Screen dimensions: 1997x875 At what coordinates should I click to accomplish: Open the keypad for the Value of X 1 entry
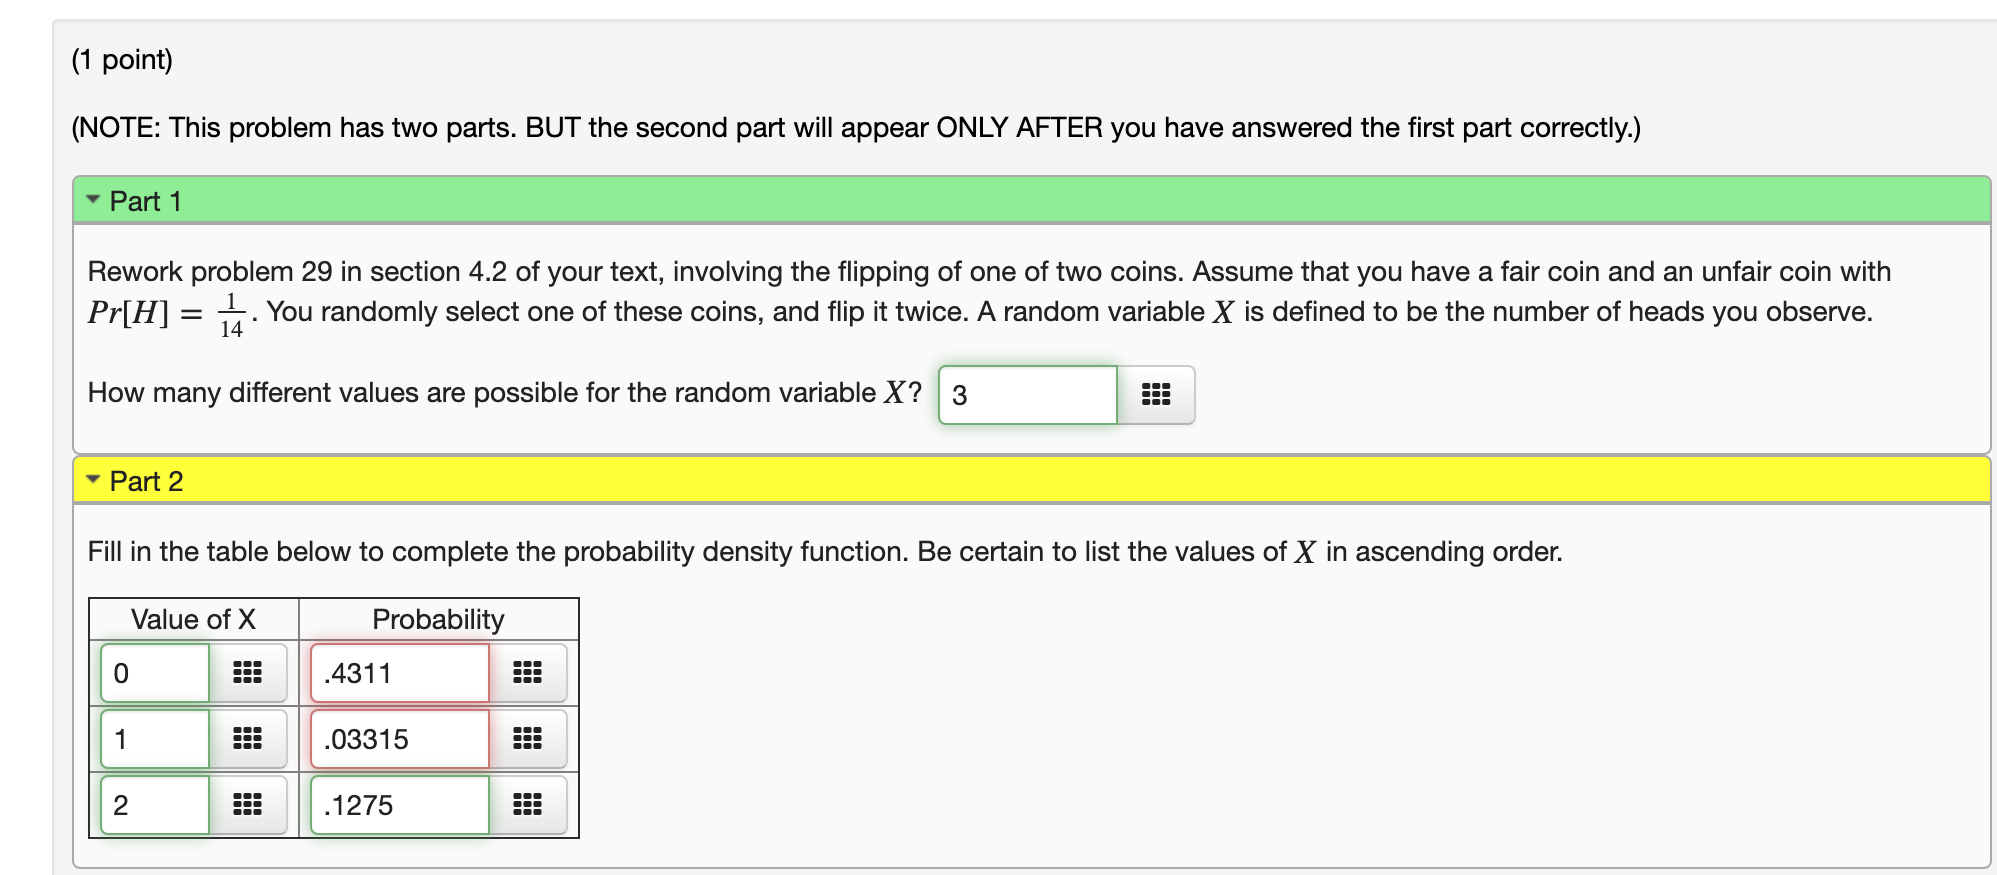coord(248,738)
